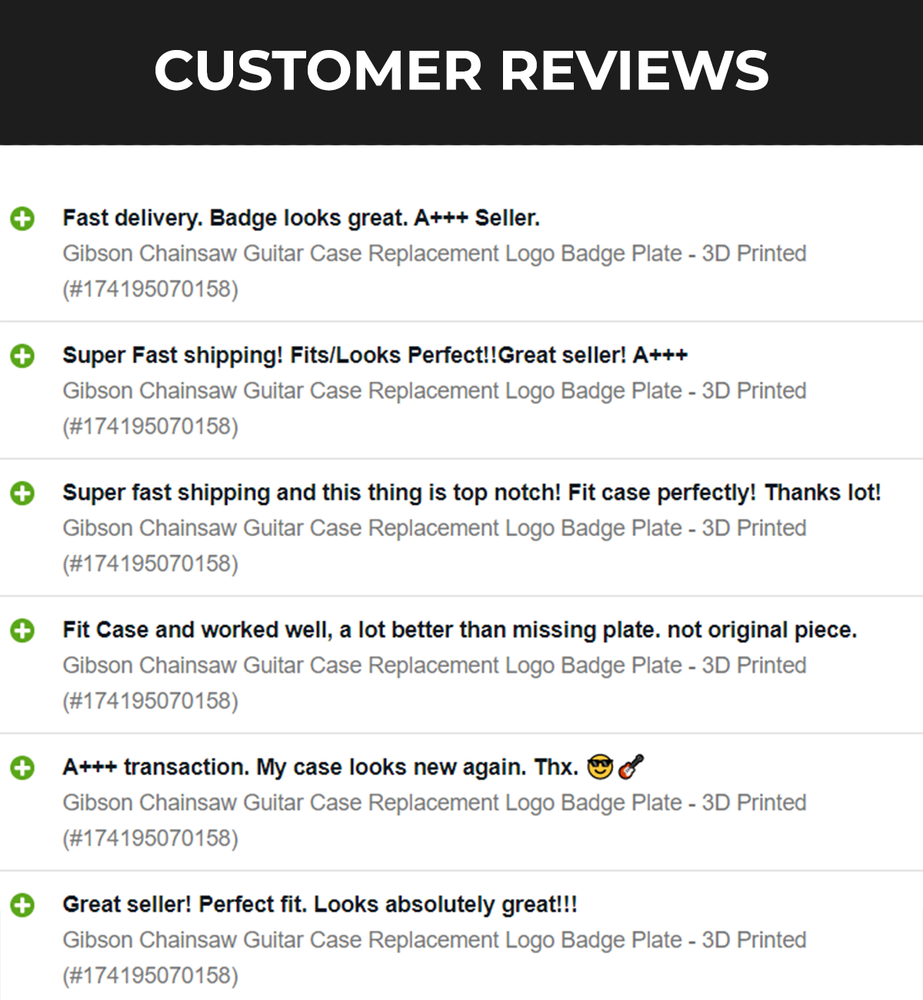
Task: Click item number under the first review
Action: point(150,289)
